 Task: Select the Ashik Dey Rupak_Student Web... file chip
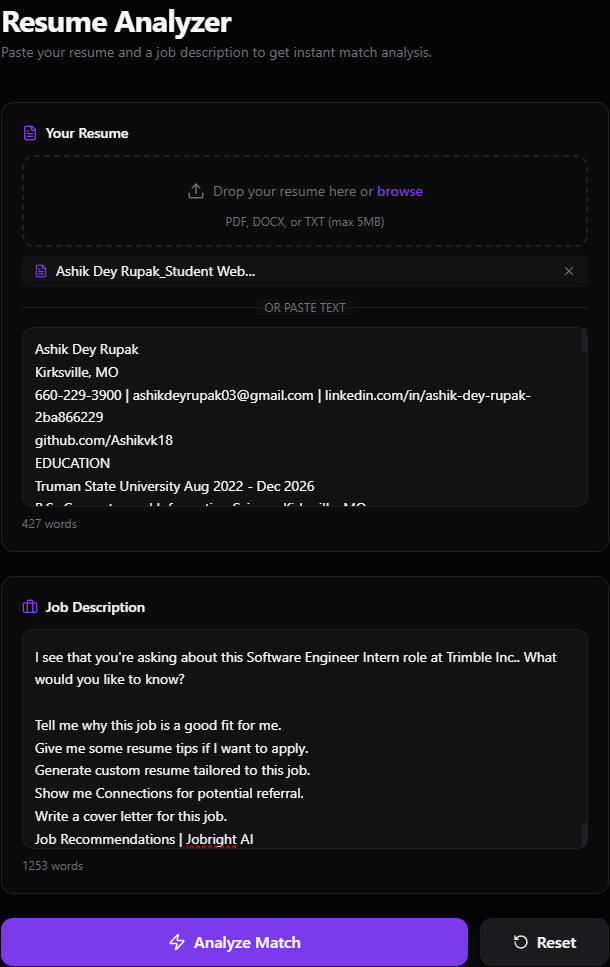pyautogui.click(x=305, y=271)
